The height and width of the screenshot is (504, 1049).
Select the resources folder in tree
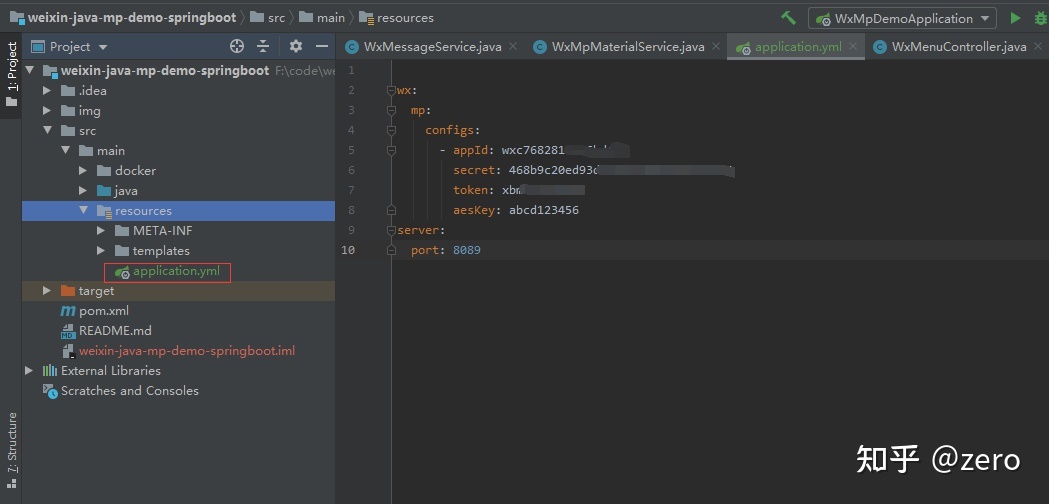(x=178, y=210)
